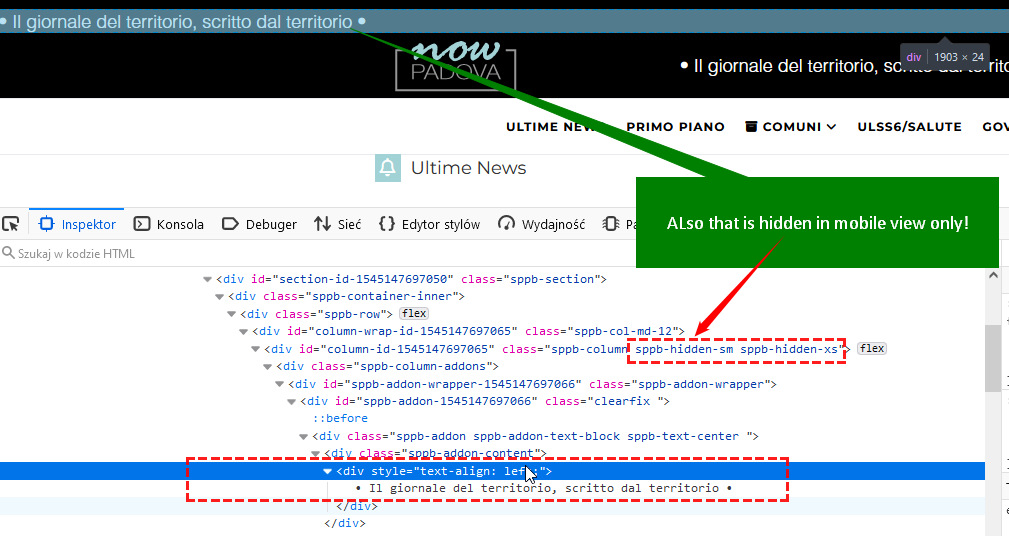The height and width of the screenshot is (536, 1009).
Task: Click the Ultime News bell icon
Action: 388,168
